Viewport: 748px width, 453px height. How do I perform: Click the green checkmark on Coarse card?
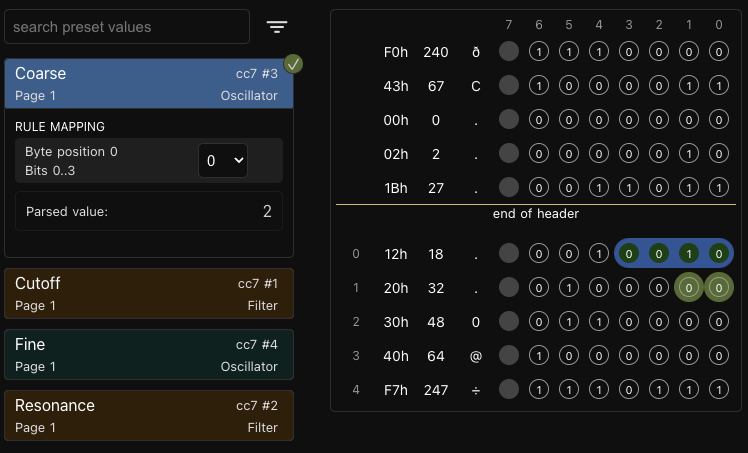294,64
